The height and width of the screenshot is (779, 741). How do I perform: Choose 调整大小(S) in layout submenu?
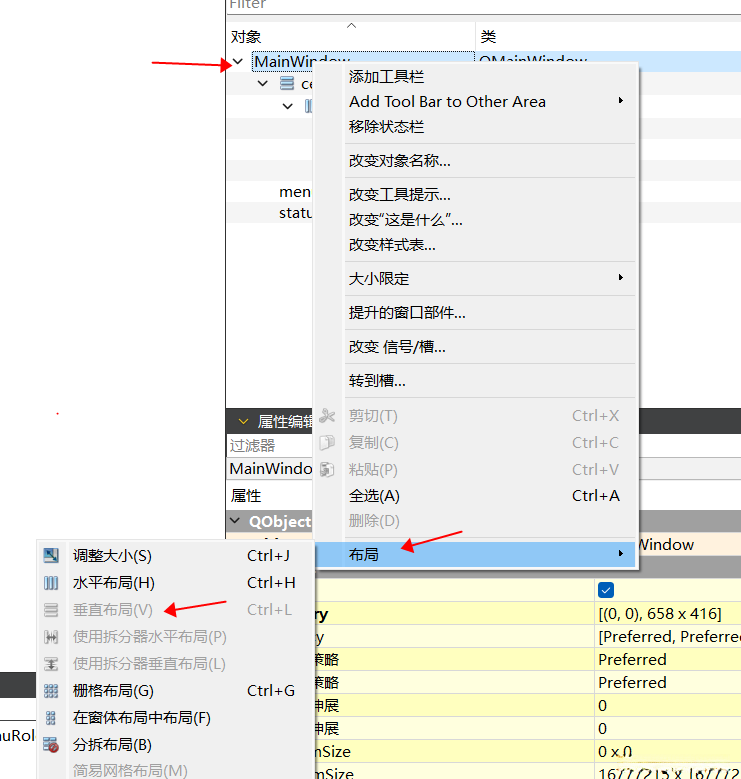click(x=112, y=555)
